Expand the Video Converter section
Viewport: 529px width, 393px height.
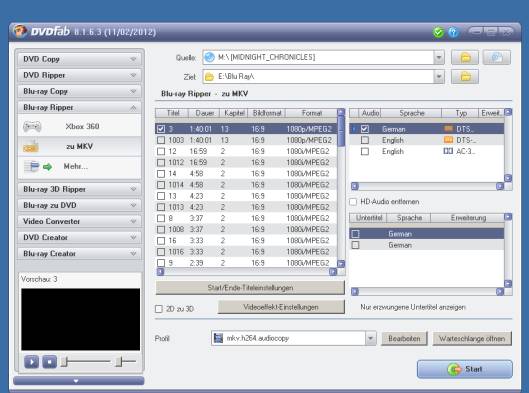(x=79, y=221)
